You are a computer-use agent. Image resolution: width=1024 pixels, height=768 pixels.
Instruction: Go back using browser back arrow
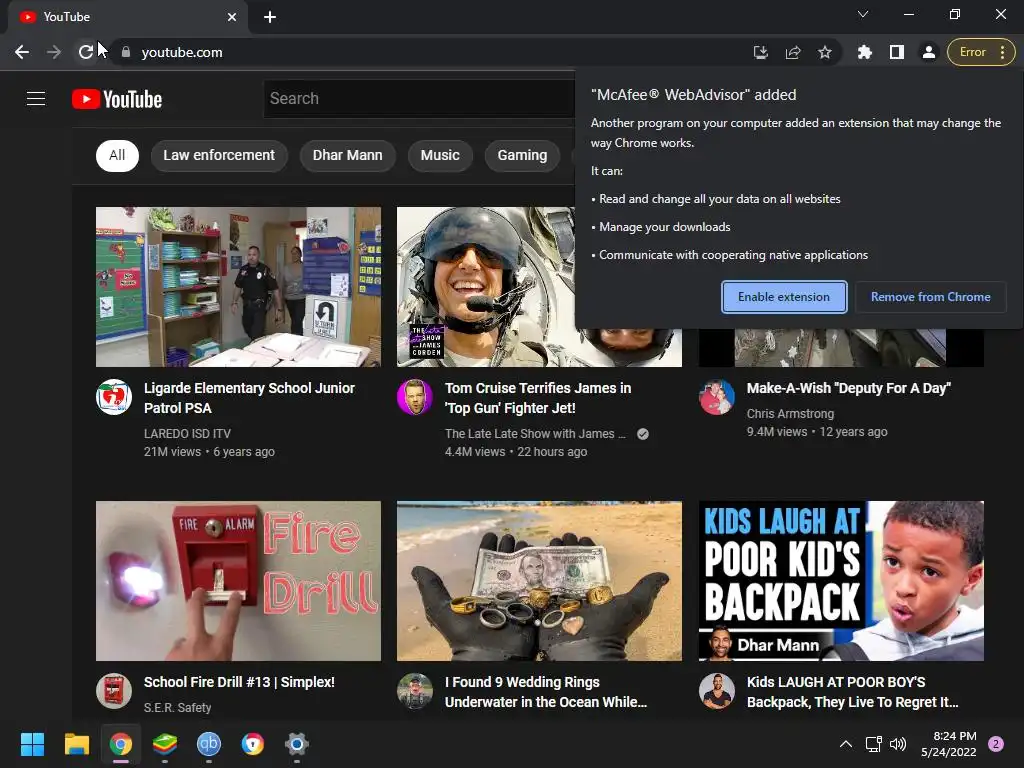[x=22, y=52]
